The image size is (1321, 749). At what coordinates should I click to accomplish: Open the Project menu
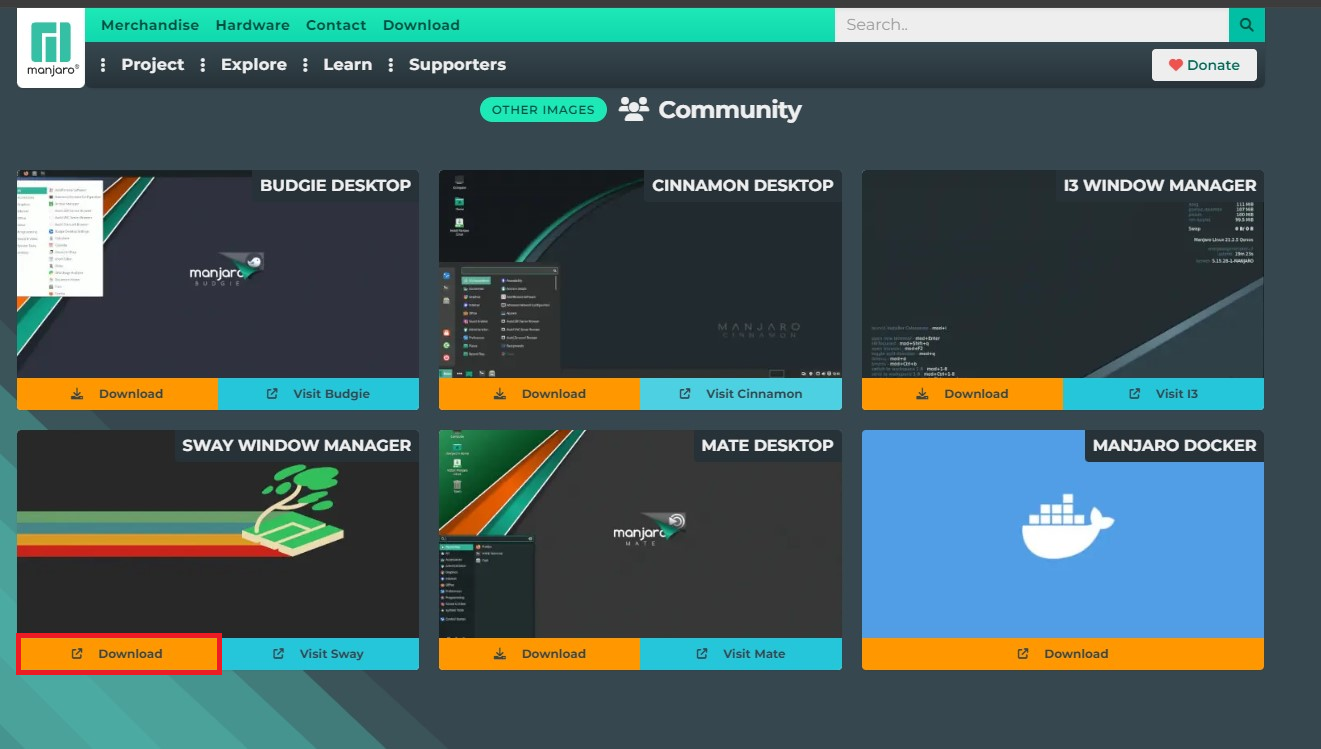click(153, 65)
